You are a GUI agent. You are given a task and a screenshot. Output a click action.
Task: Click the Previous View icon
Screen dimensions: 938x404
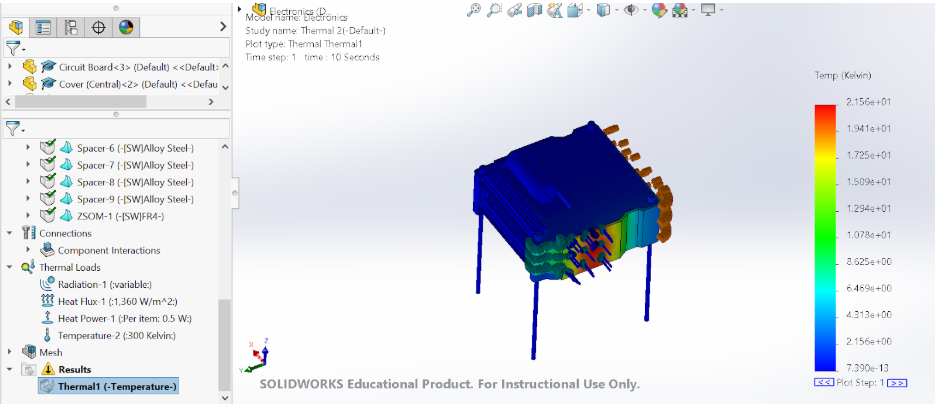514,10
